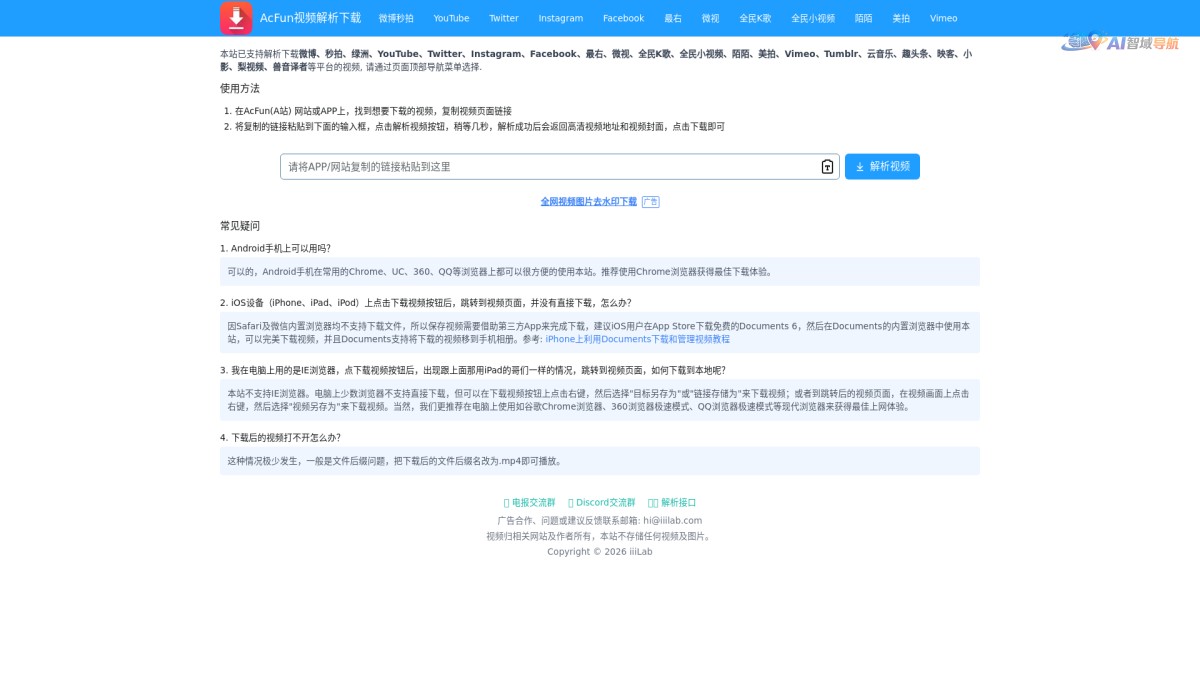Click the 广告 badge beside the watermark link
Screen dimensions: 1200x700
coord(651,201)
